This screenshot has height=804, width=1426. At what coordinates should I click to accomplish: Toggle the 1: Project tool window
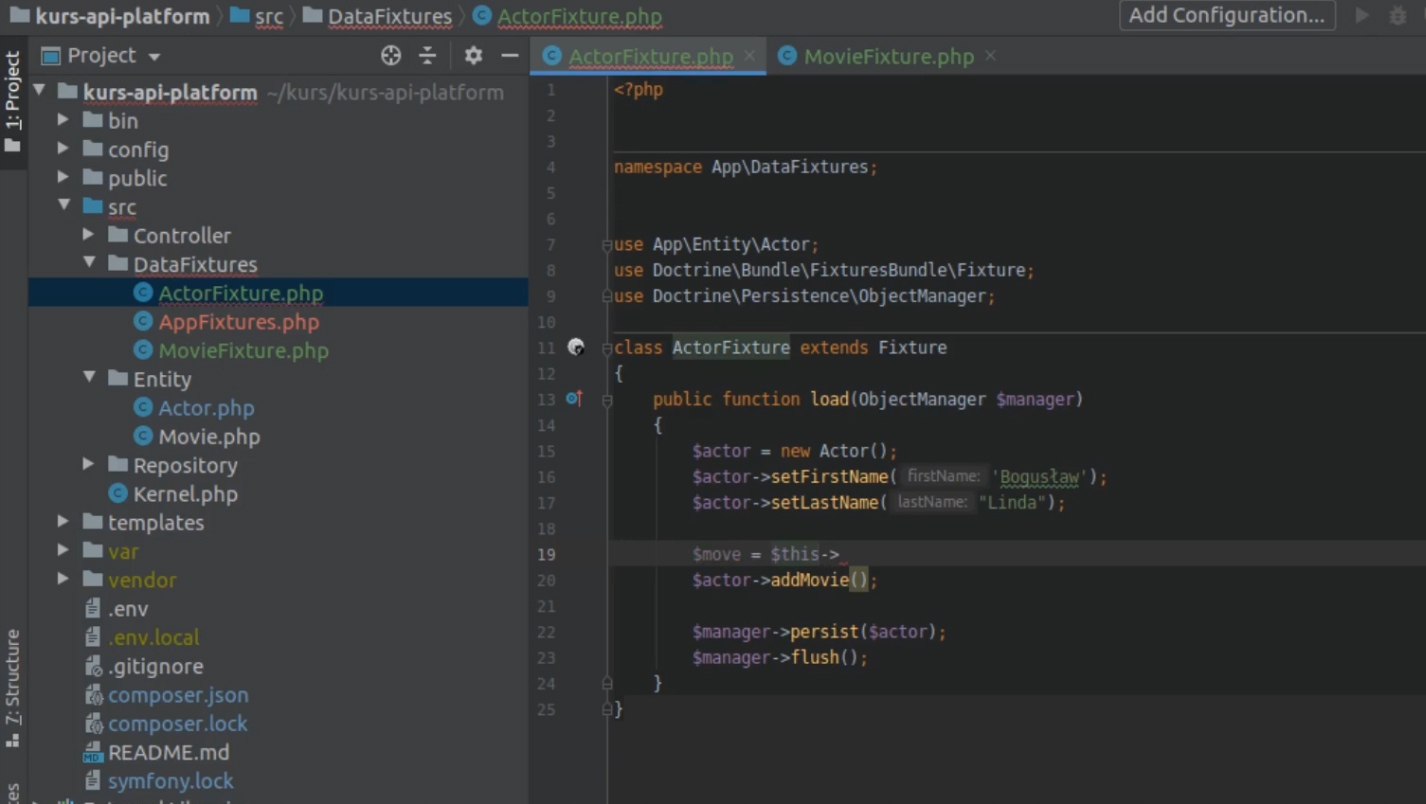click(13, 100)
